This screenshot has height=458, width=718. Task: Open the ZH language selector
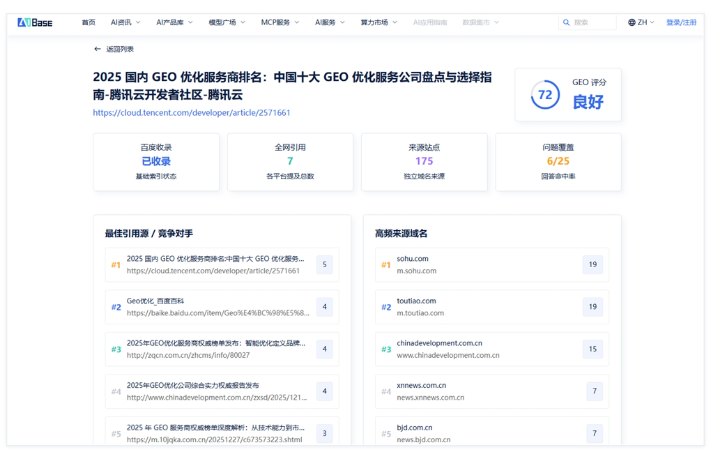[641, 22]
